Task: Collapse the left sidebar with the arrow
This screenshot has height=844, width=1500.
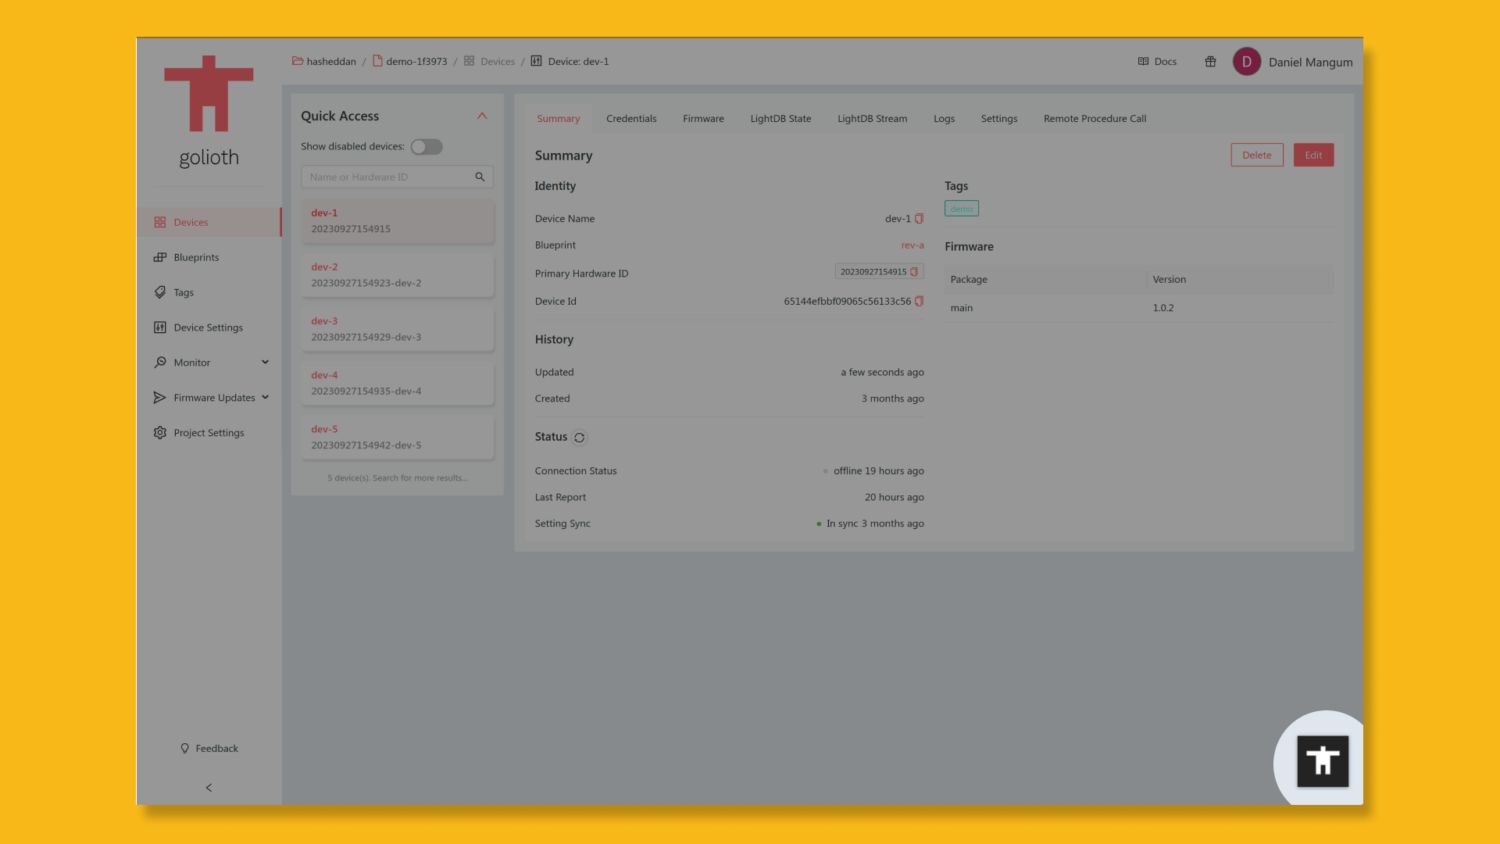Action: (208, 787)
